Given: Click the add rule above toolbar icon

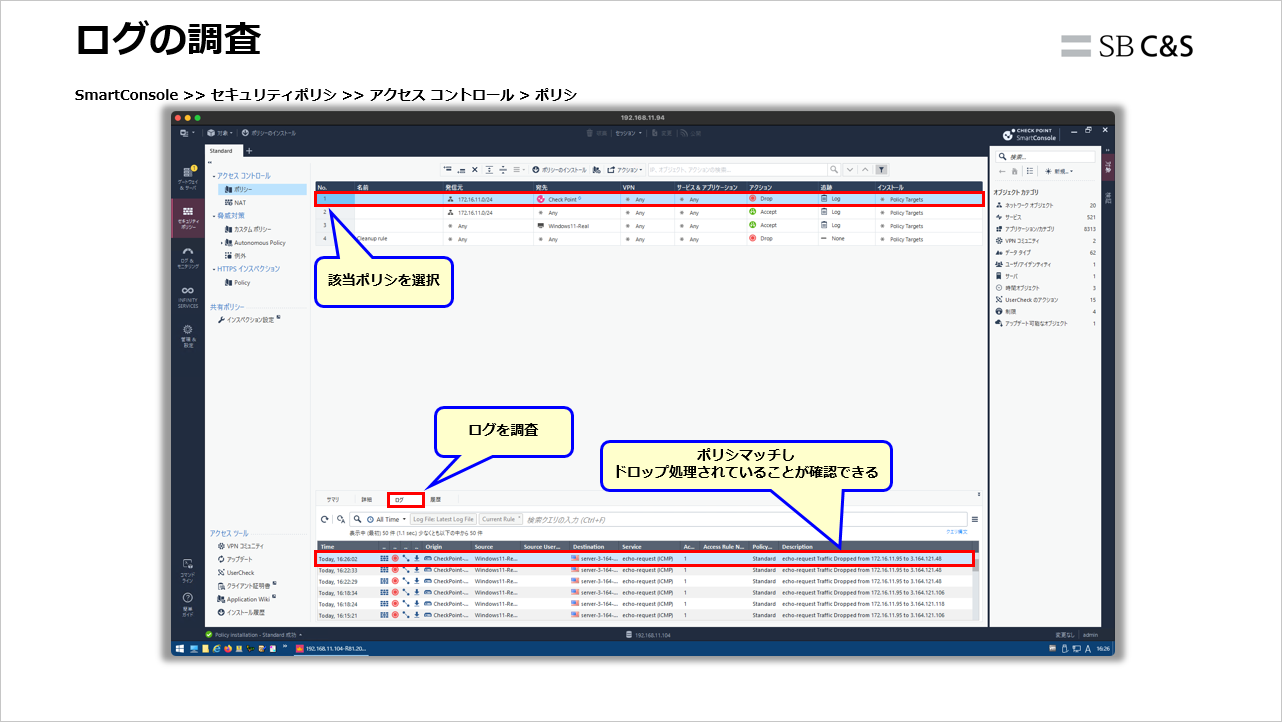Looking at the screenshot, I should tap(447, 170).
